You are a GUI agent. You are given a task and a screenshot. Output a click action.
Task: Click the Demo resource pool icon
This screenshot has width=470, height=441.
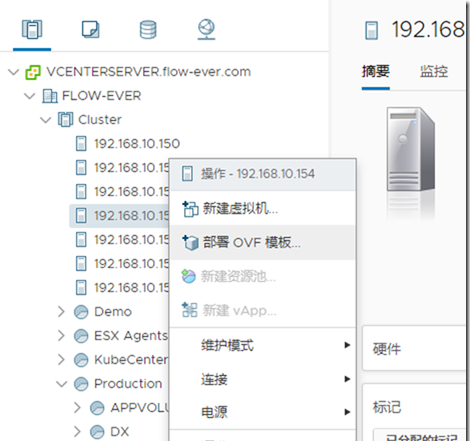click(x=81, y=312)
